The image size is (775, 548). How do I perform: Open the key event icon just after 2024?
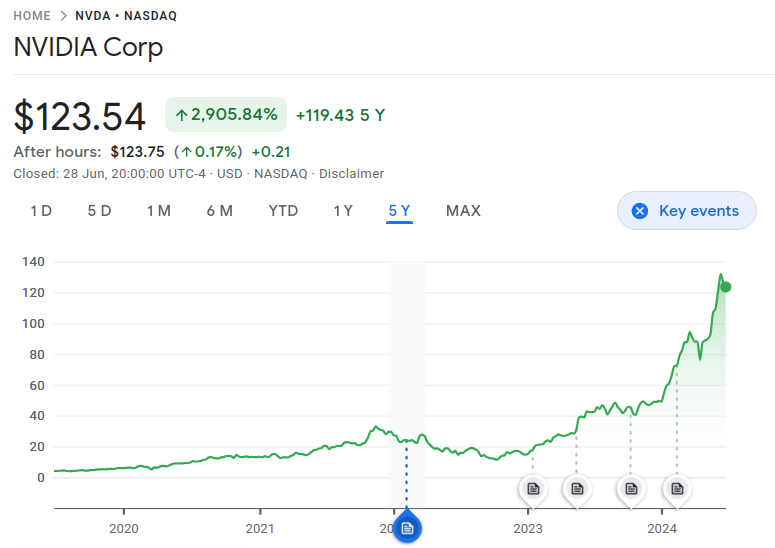[x=677, y=489]
